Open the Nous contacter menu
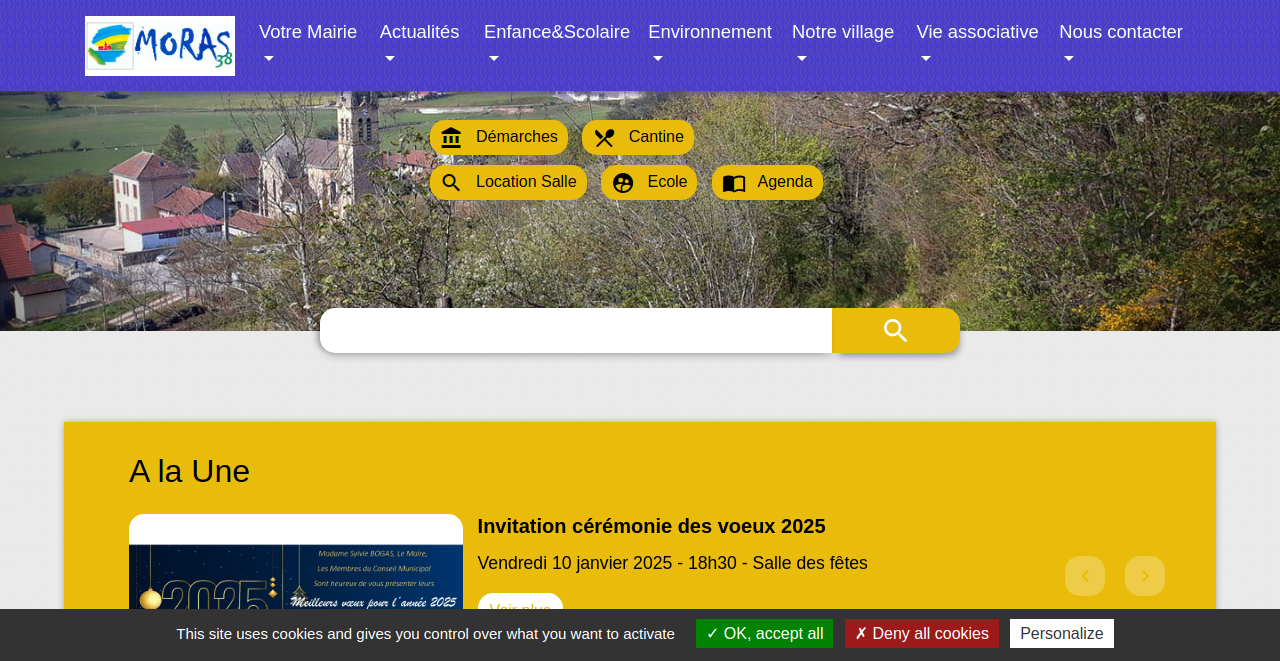Screen dimensions: 1280x661 (x=1120, y=32)
